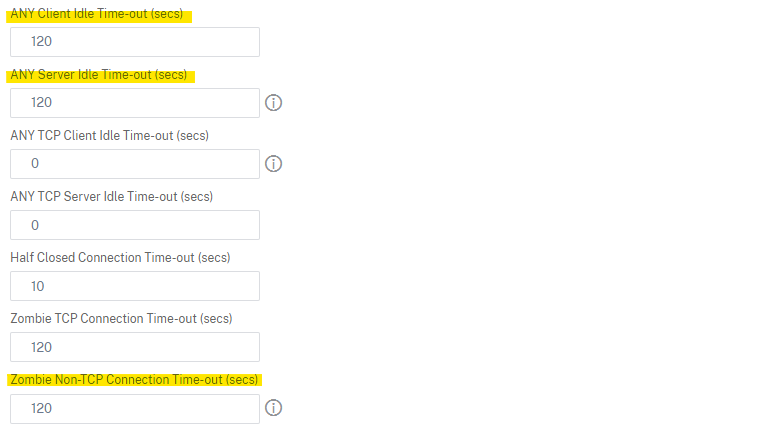Click the 0 value under ANY TCP Server
This screenshot has height=430, width=770.
coord(35,225)
